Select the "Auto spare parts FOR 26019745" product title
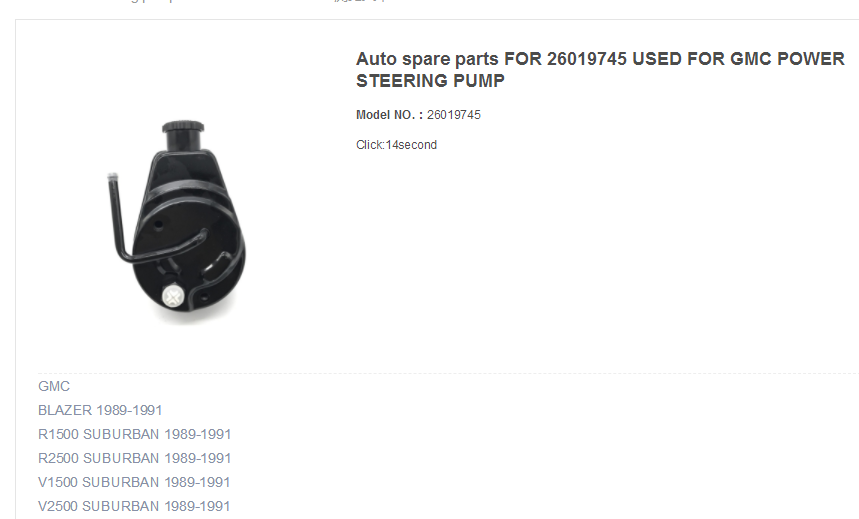The image size is (859, 519). tap(600, 70)
